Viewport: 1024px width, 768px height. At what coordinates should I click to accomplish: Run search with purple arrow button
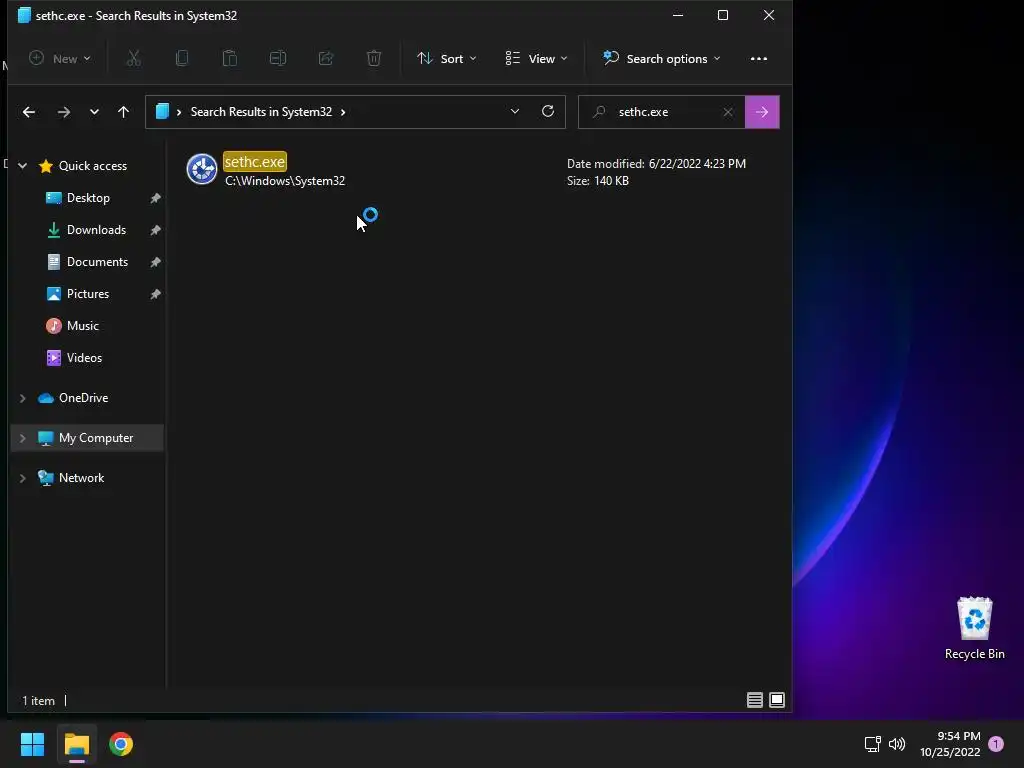(762, 112)
